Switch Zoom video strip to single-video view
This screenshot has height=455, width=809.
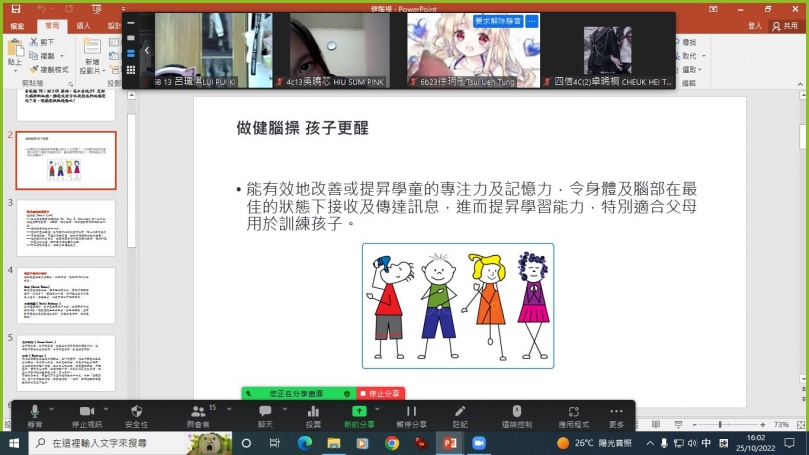(131, 38)
